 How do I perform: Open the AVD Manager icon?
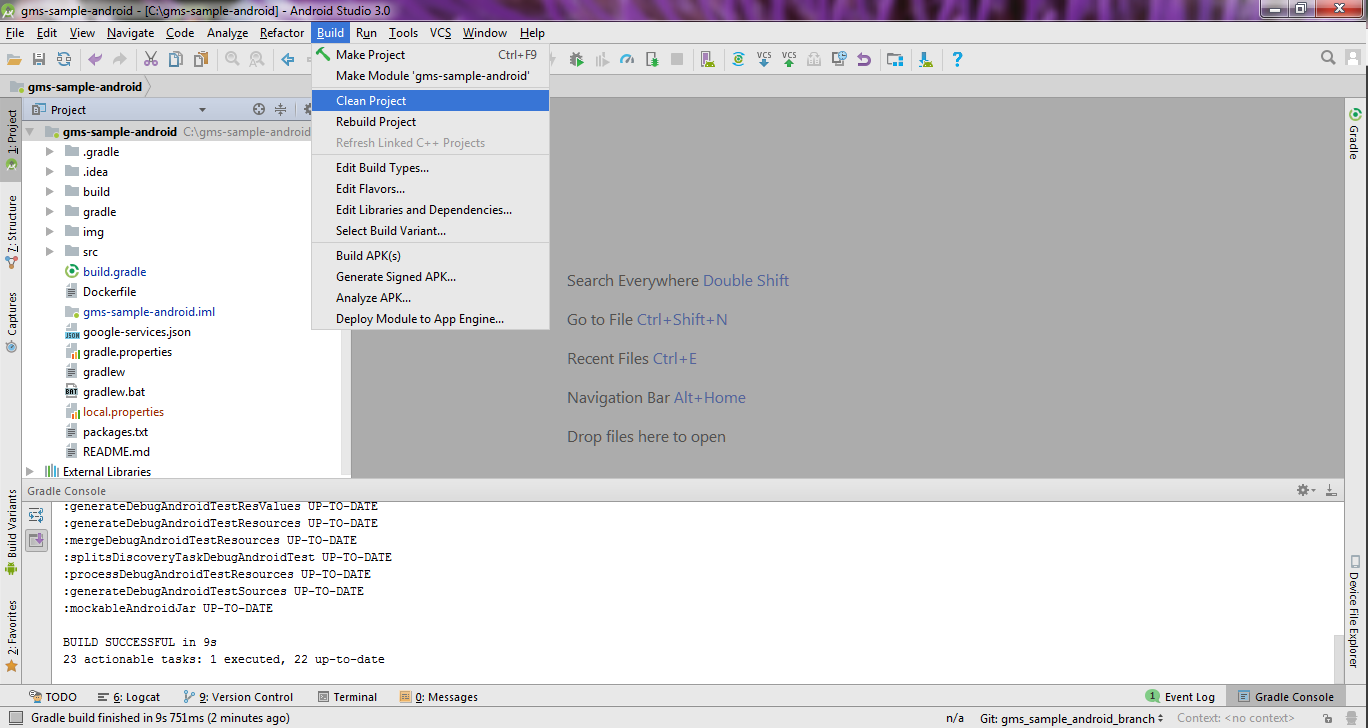click(x=707, y=60)
